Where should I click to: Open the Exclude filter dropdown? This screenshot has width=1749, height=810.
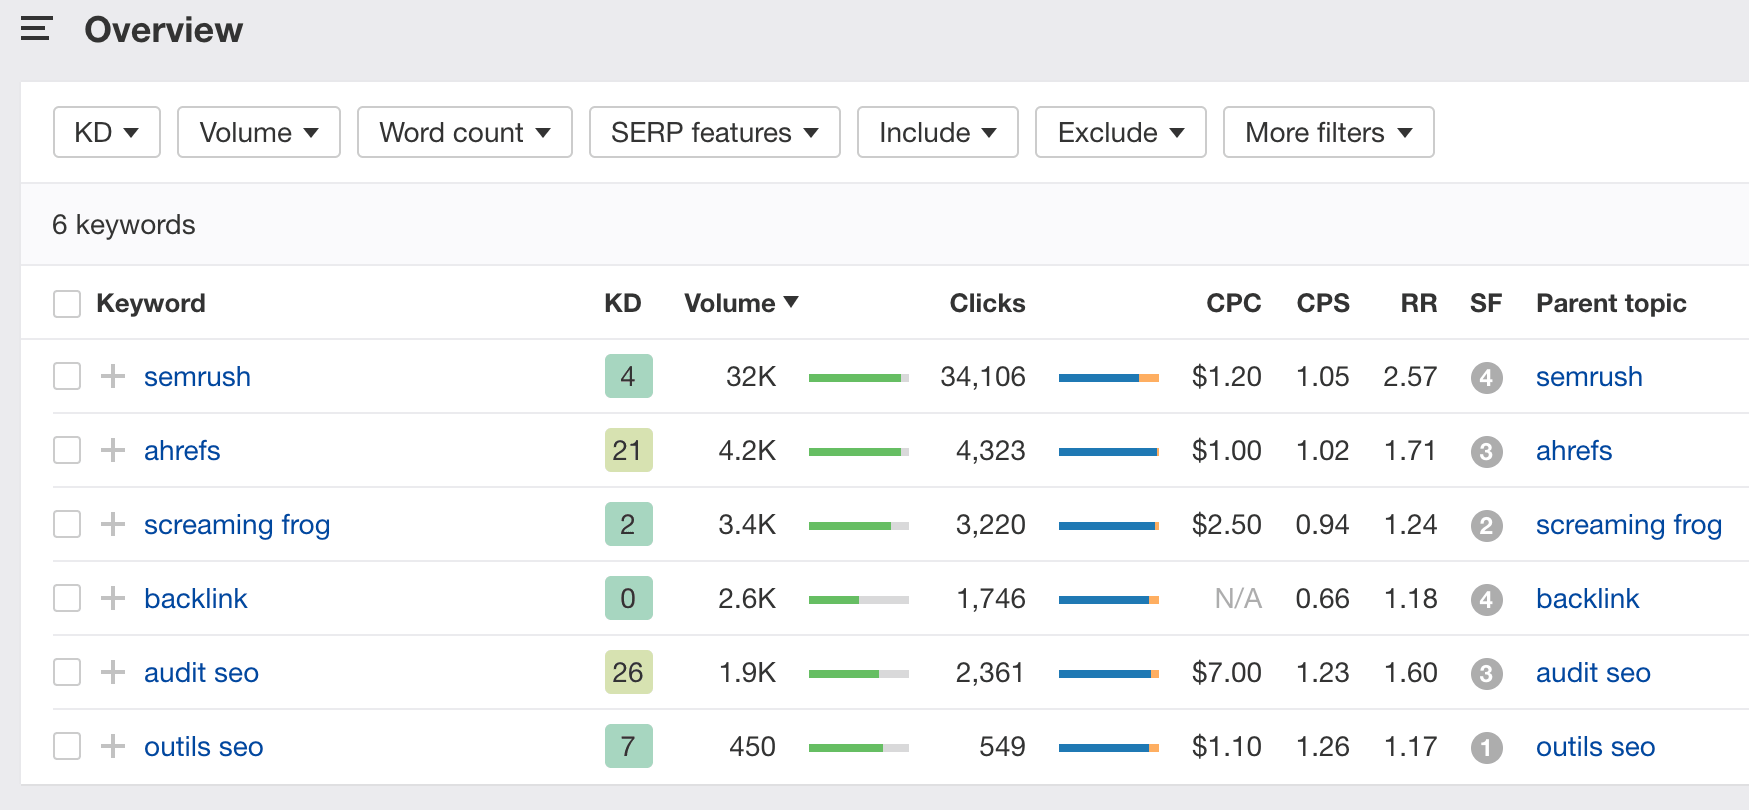1121,132
